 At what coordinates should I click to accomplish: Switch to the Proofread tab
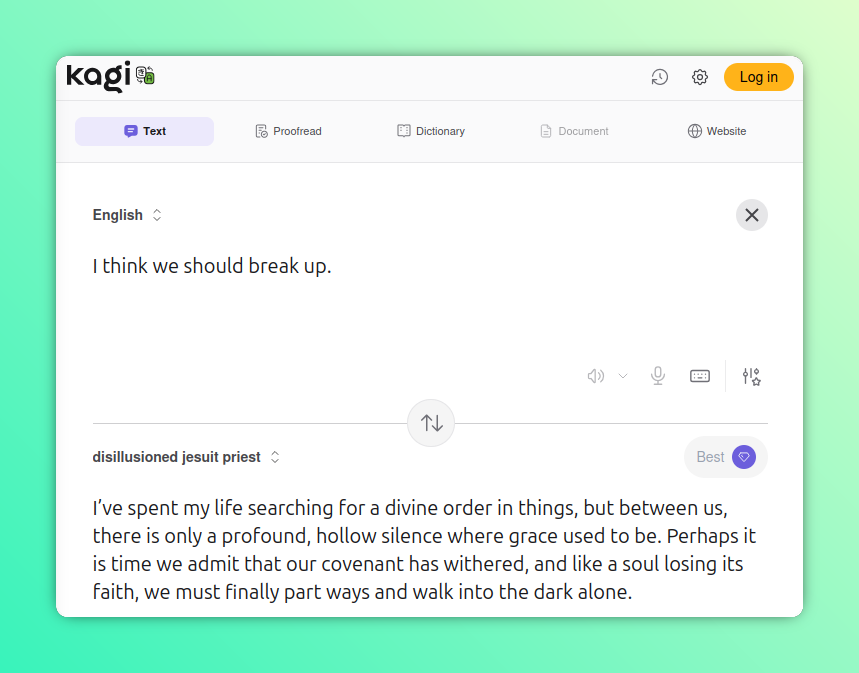point(288,131)
